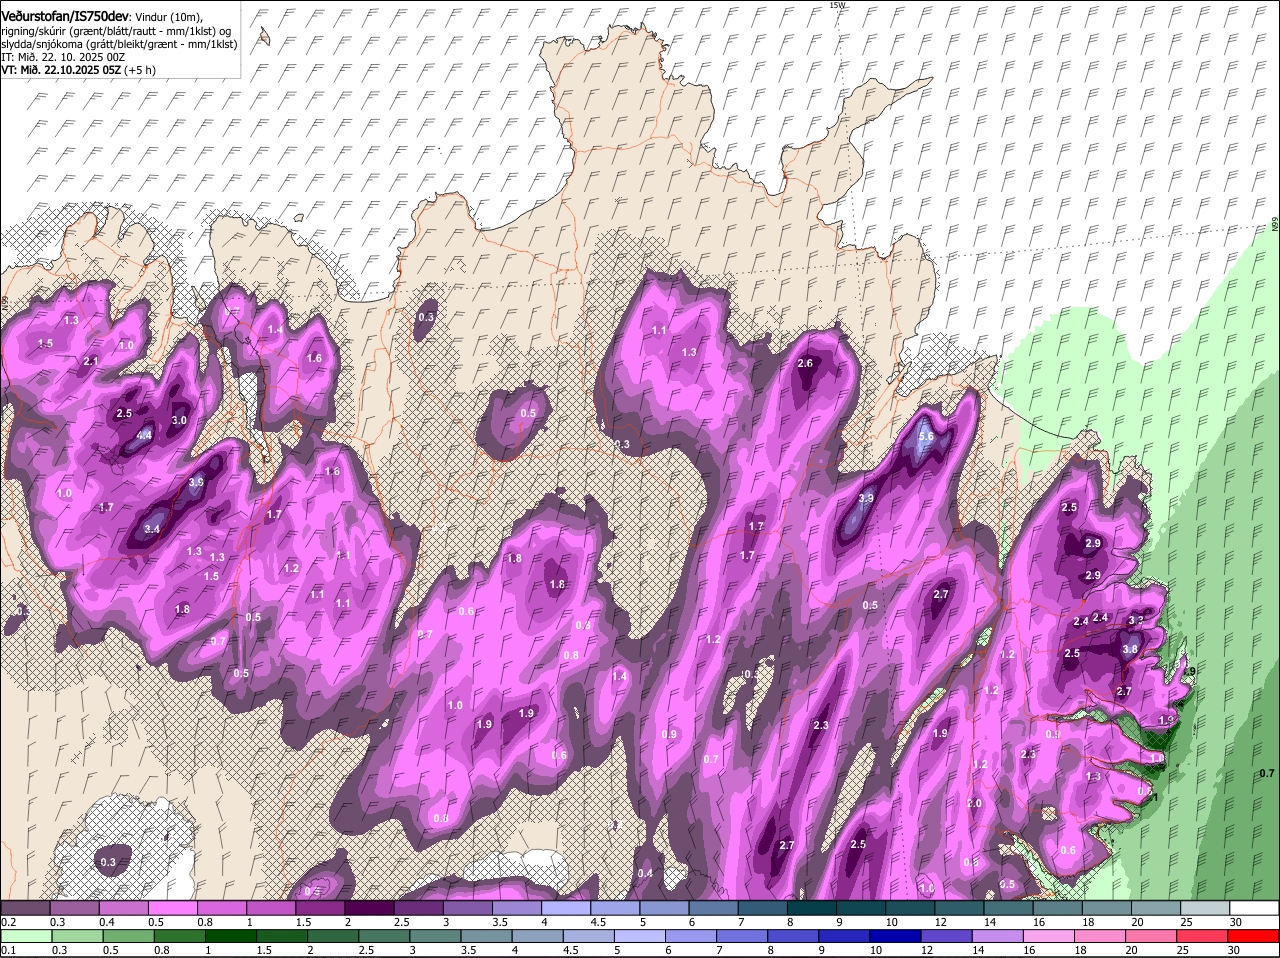Pick the pale green 0.1 swatch in the lower legend
This screenshot has width=1280, height=958.
click(x=24, y=936)
